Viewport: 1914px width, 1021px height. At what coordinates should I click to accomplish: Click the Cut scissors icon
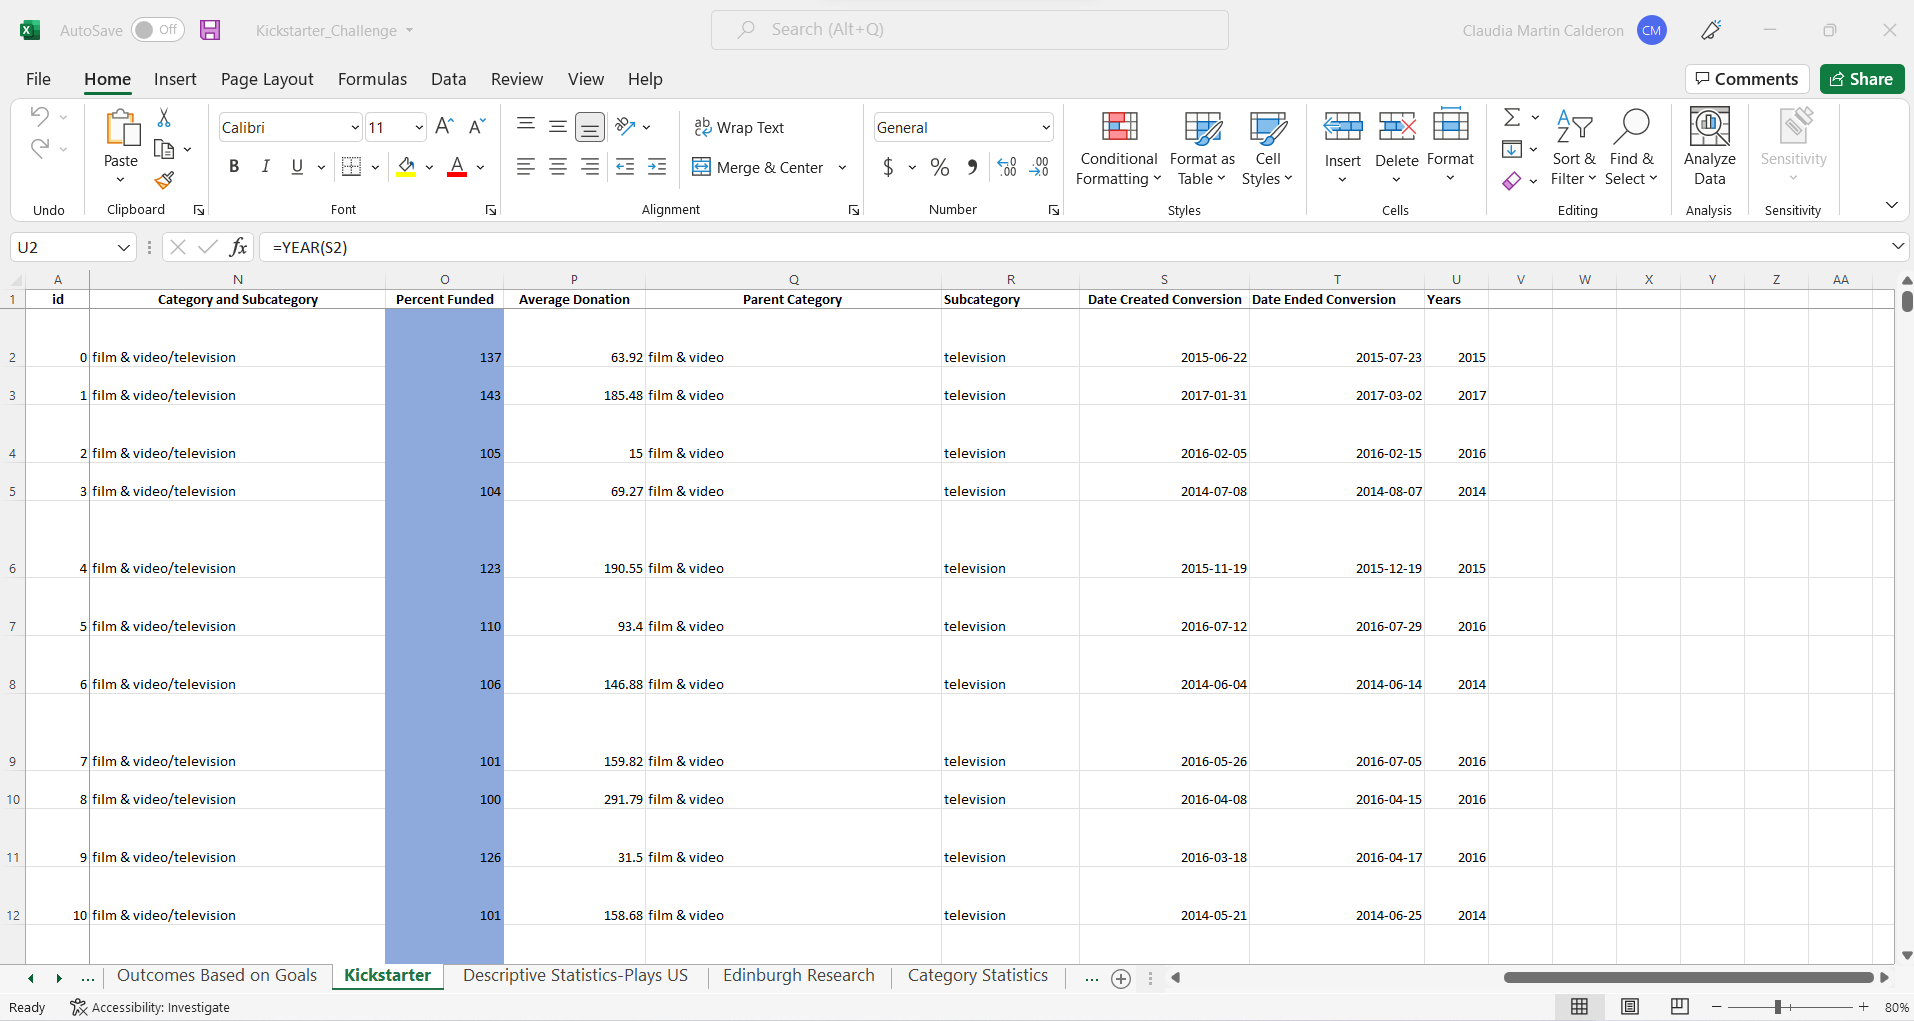[x=164, y=118]
